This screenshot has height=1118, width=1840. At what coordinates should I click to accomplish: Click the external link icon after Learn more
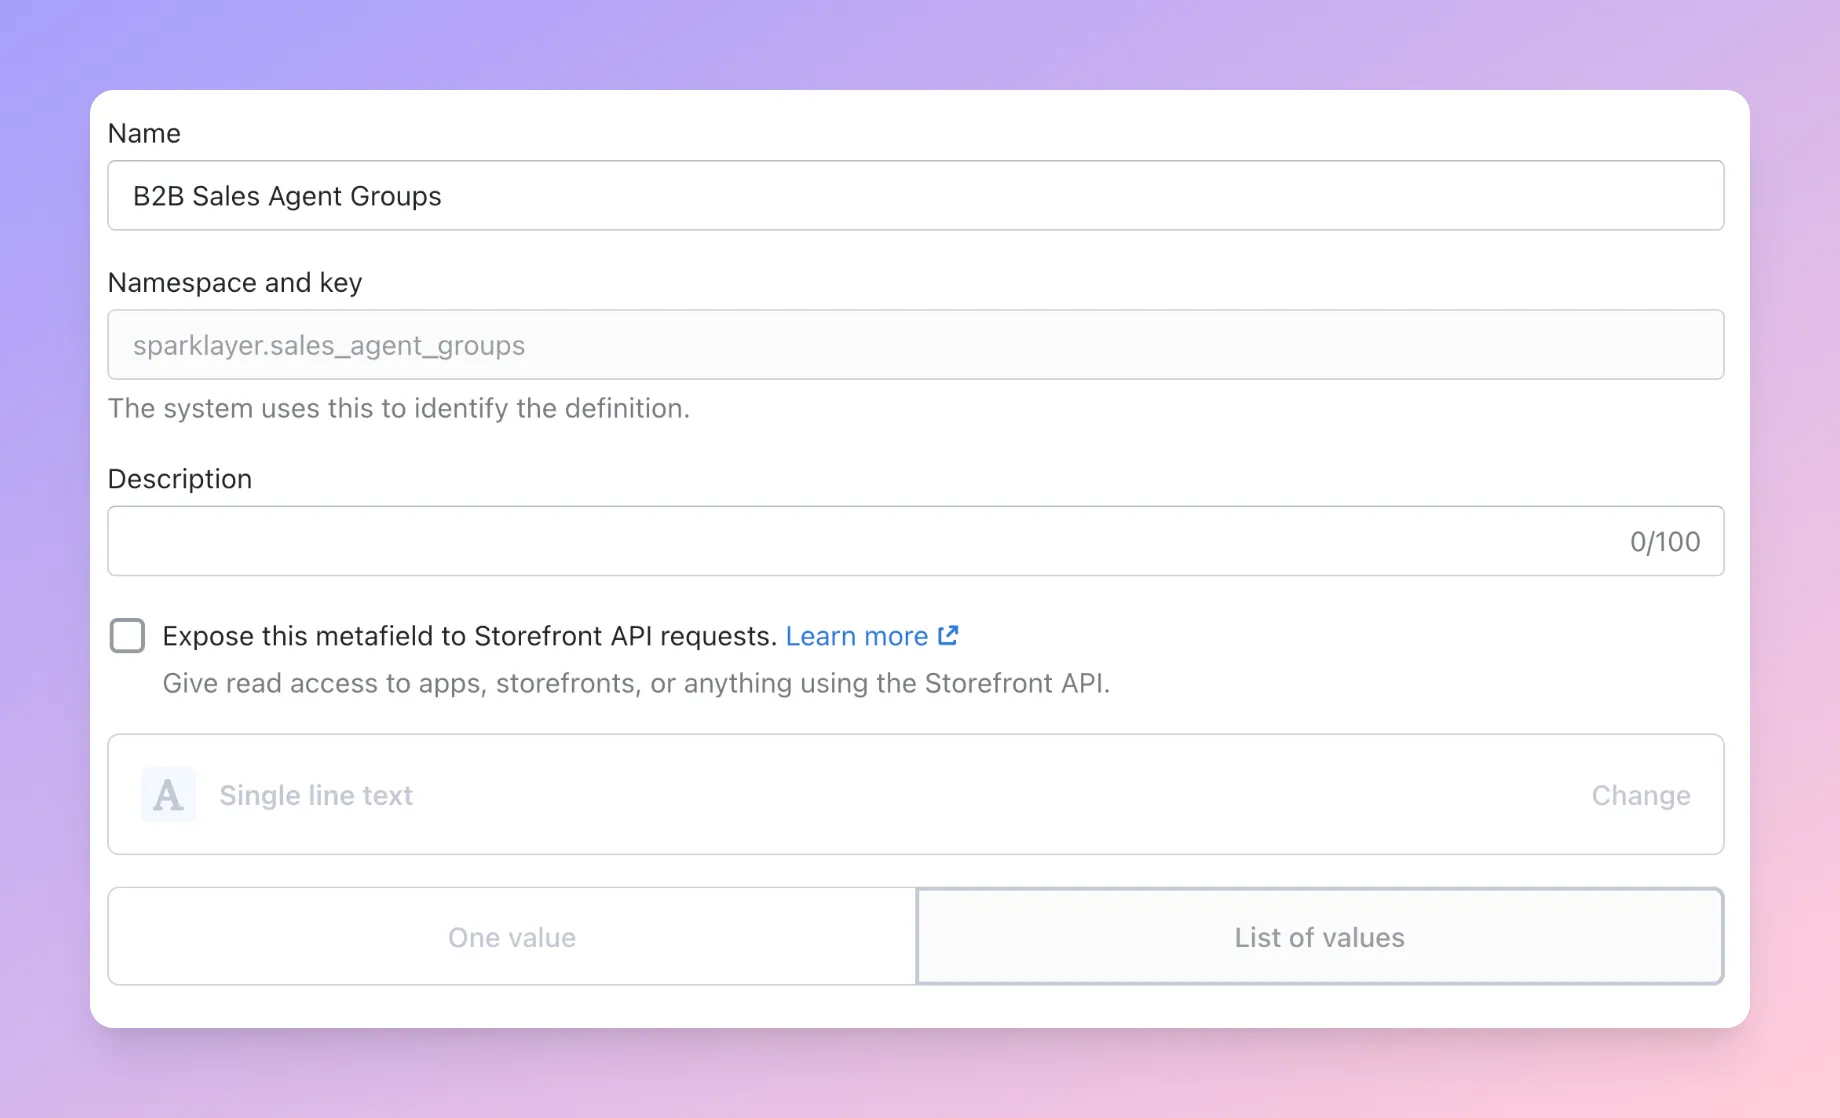pos(948,635)
